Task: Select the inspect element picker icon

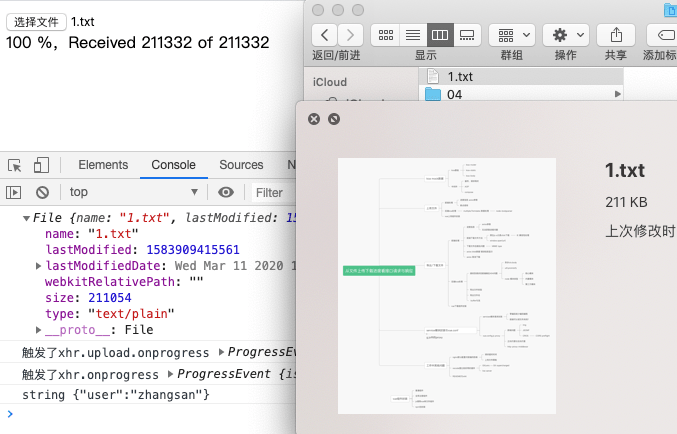Action: 15,165
